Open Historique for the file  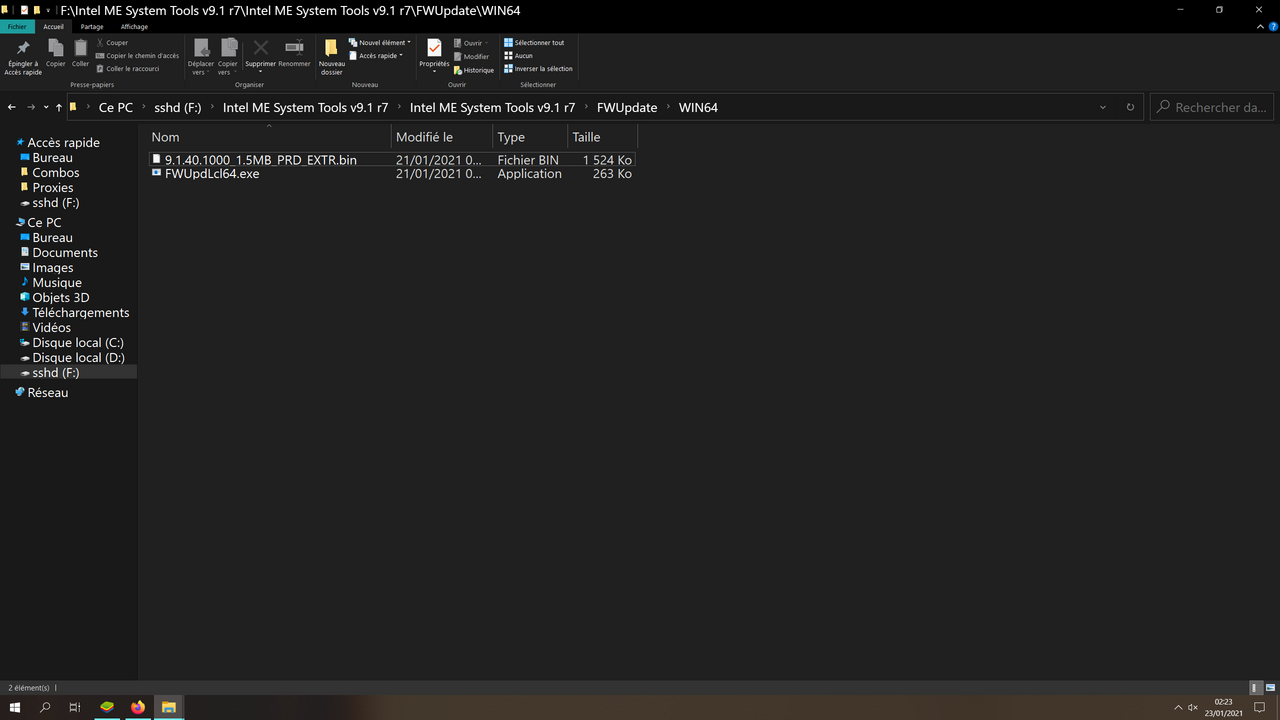tap(473, 70)
